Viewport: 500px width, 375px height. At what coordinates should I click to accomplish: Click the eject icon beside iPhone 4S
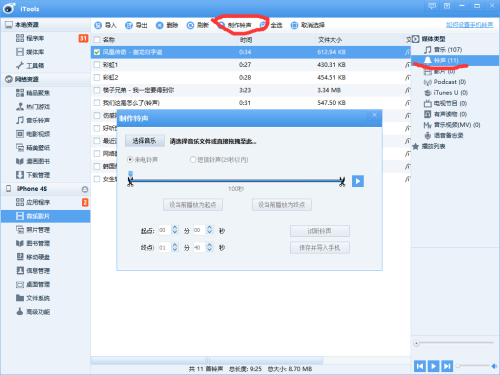[85, 189]
